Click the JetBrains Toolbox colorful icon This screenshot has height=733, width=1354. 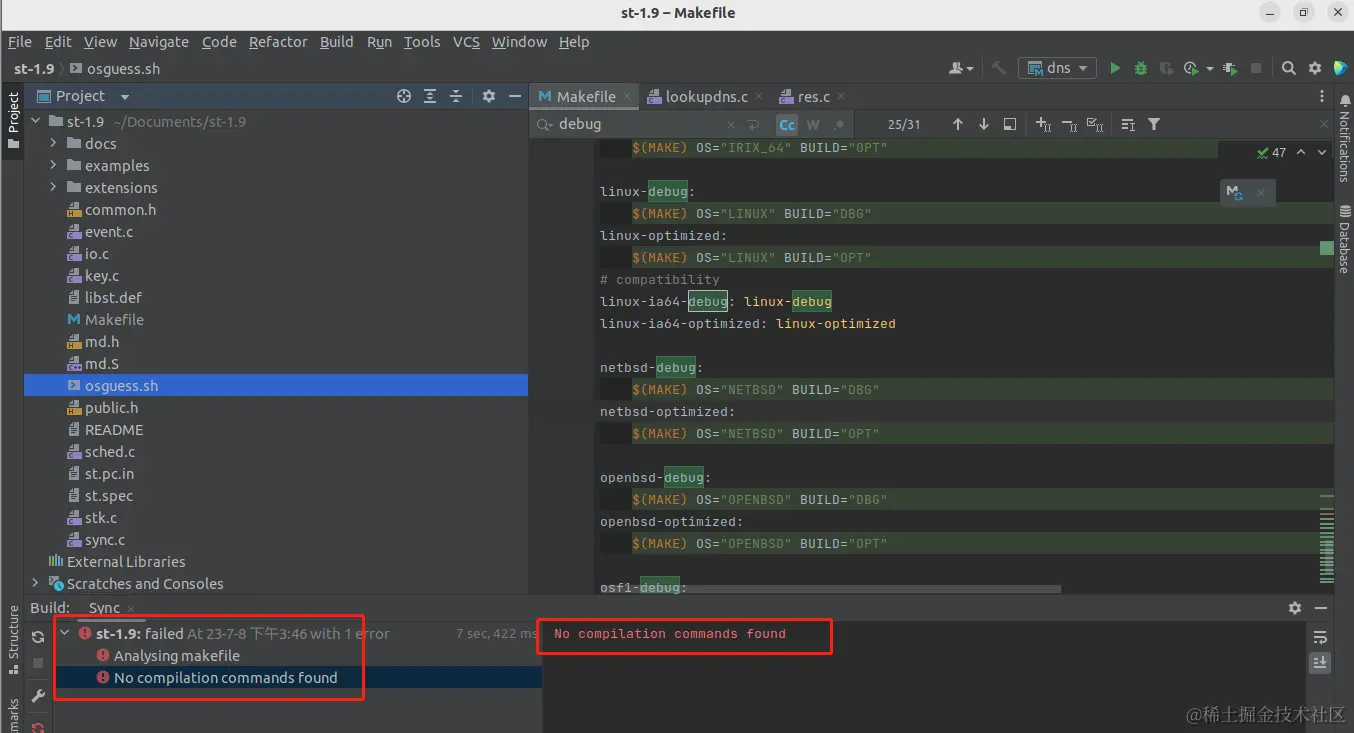[x=1340, y=68]
